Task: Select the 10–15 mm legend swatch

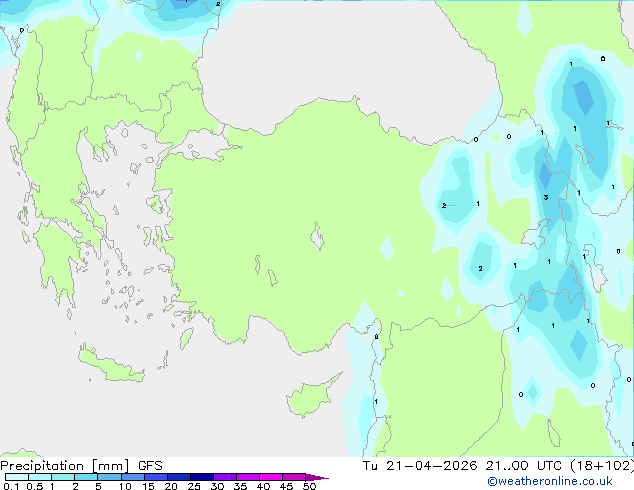Action: click(132, 477)
